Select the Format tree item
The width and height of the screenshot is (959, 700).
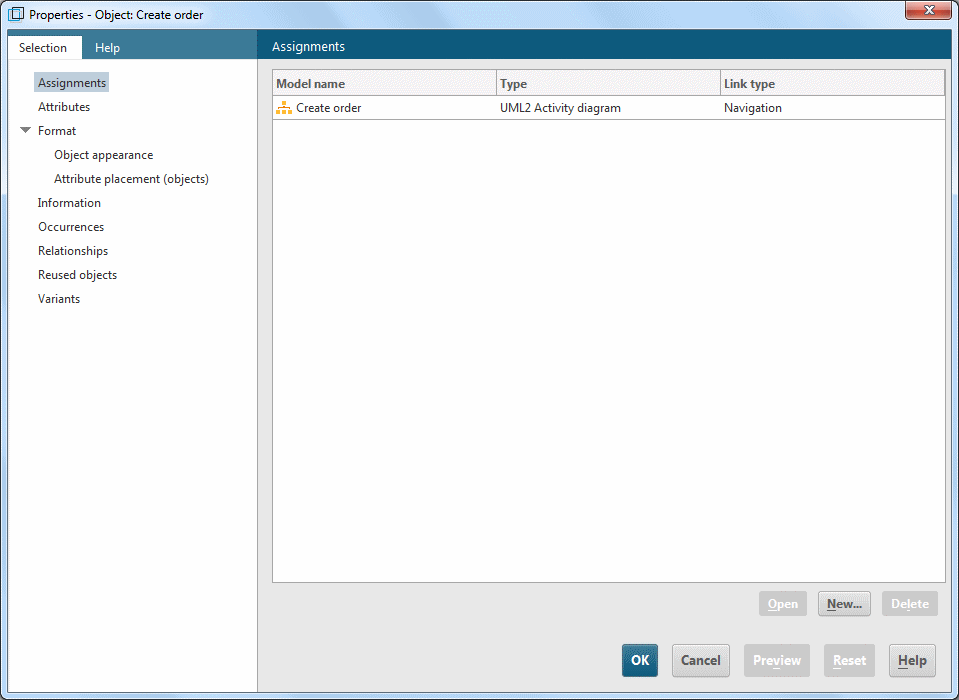pyautogui.click(x=57, y=131)
